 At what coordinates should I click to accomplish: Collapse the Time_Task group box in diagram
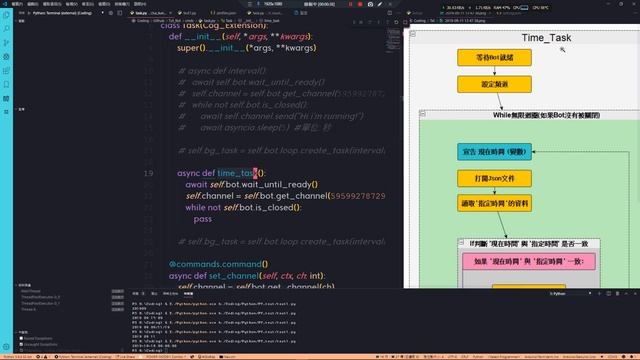point(413,34)
